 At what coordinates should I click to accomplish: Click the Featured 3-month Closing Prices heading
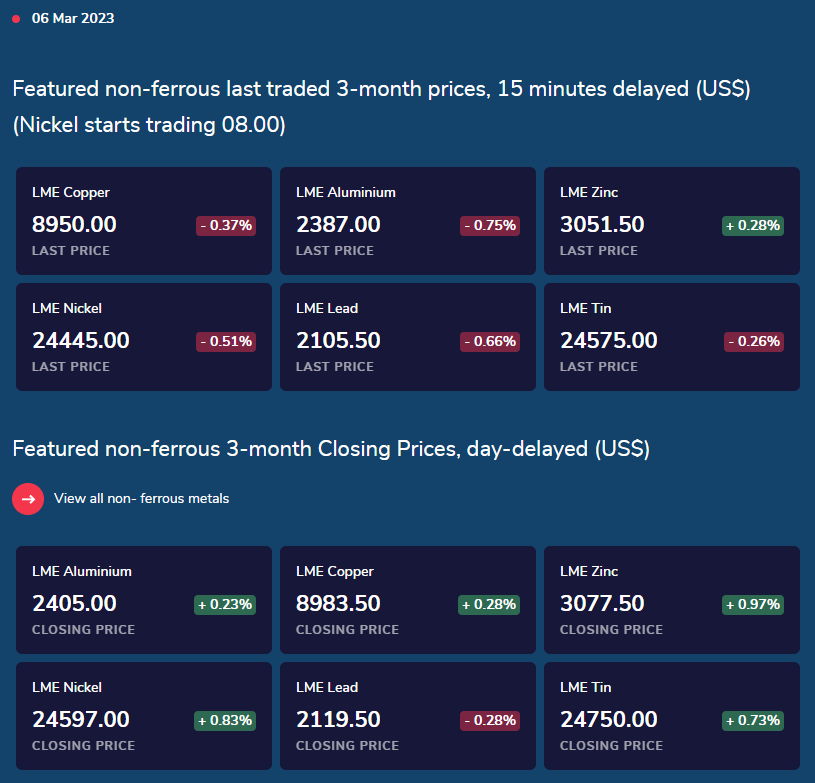(x=331, y=449)
